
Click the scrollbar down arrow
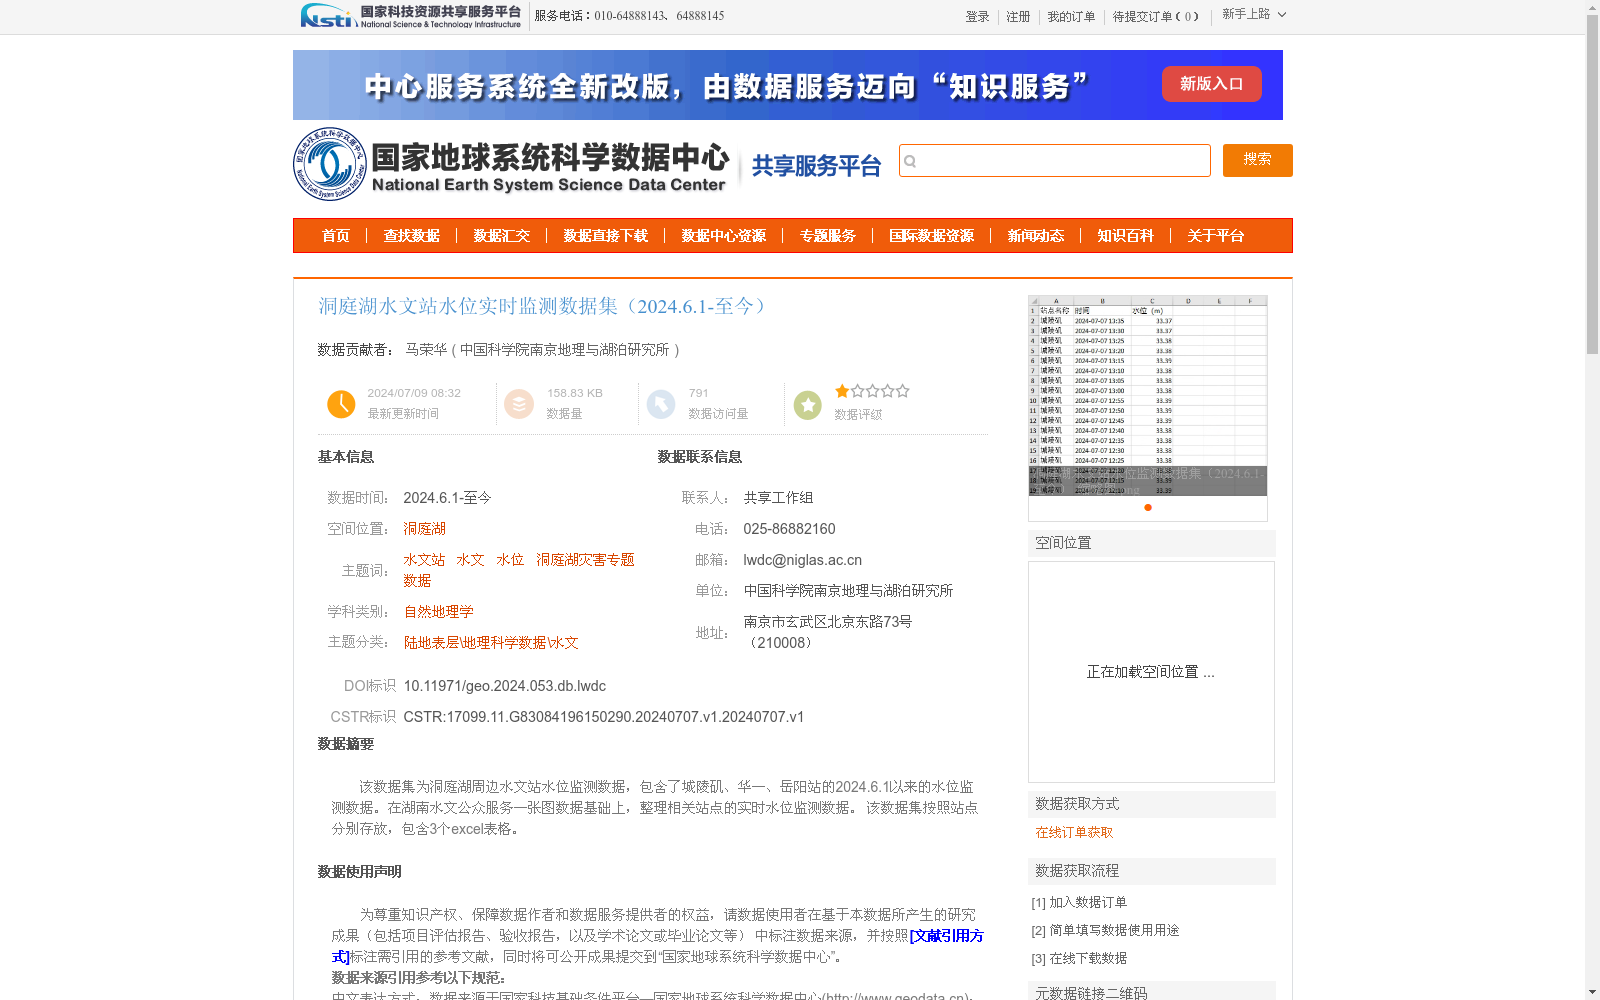(1592, 992)
